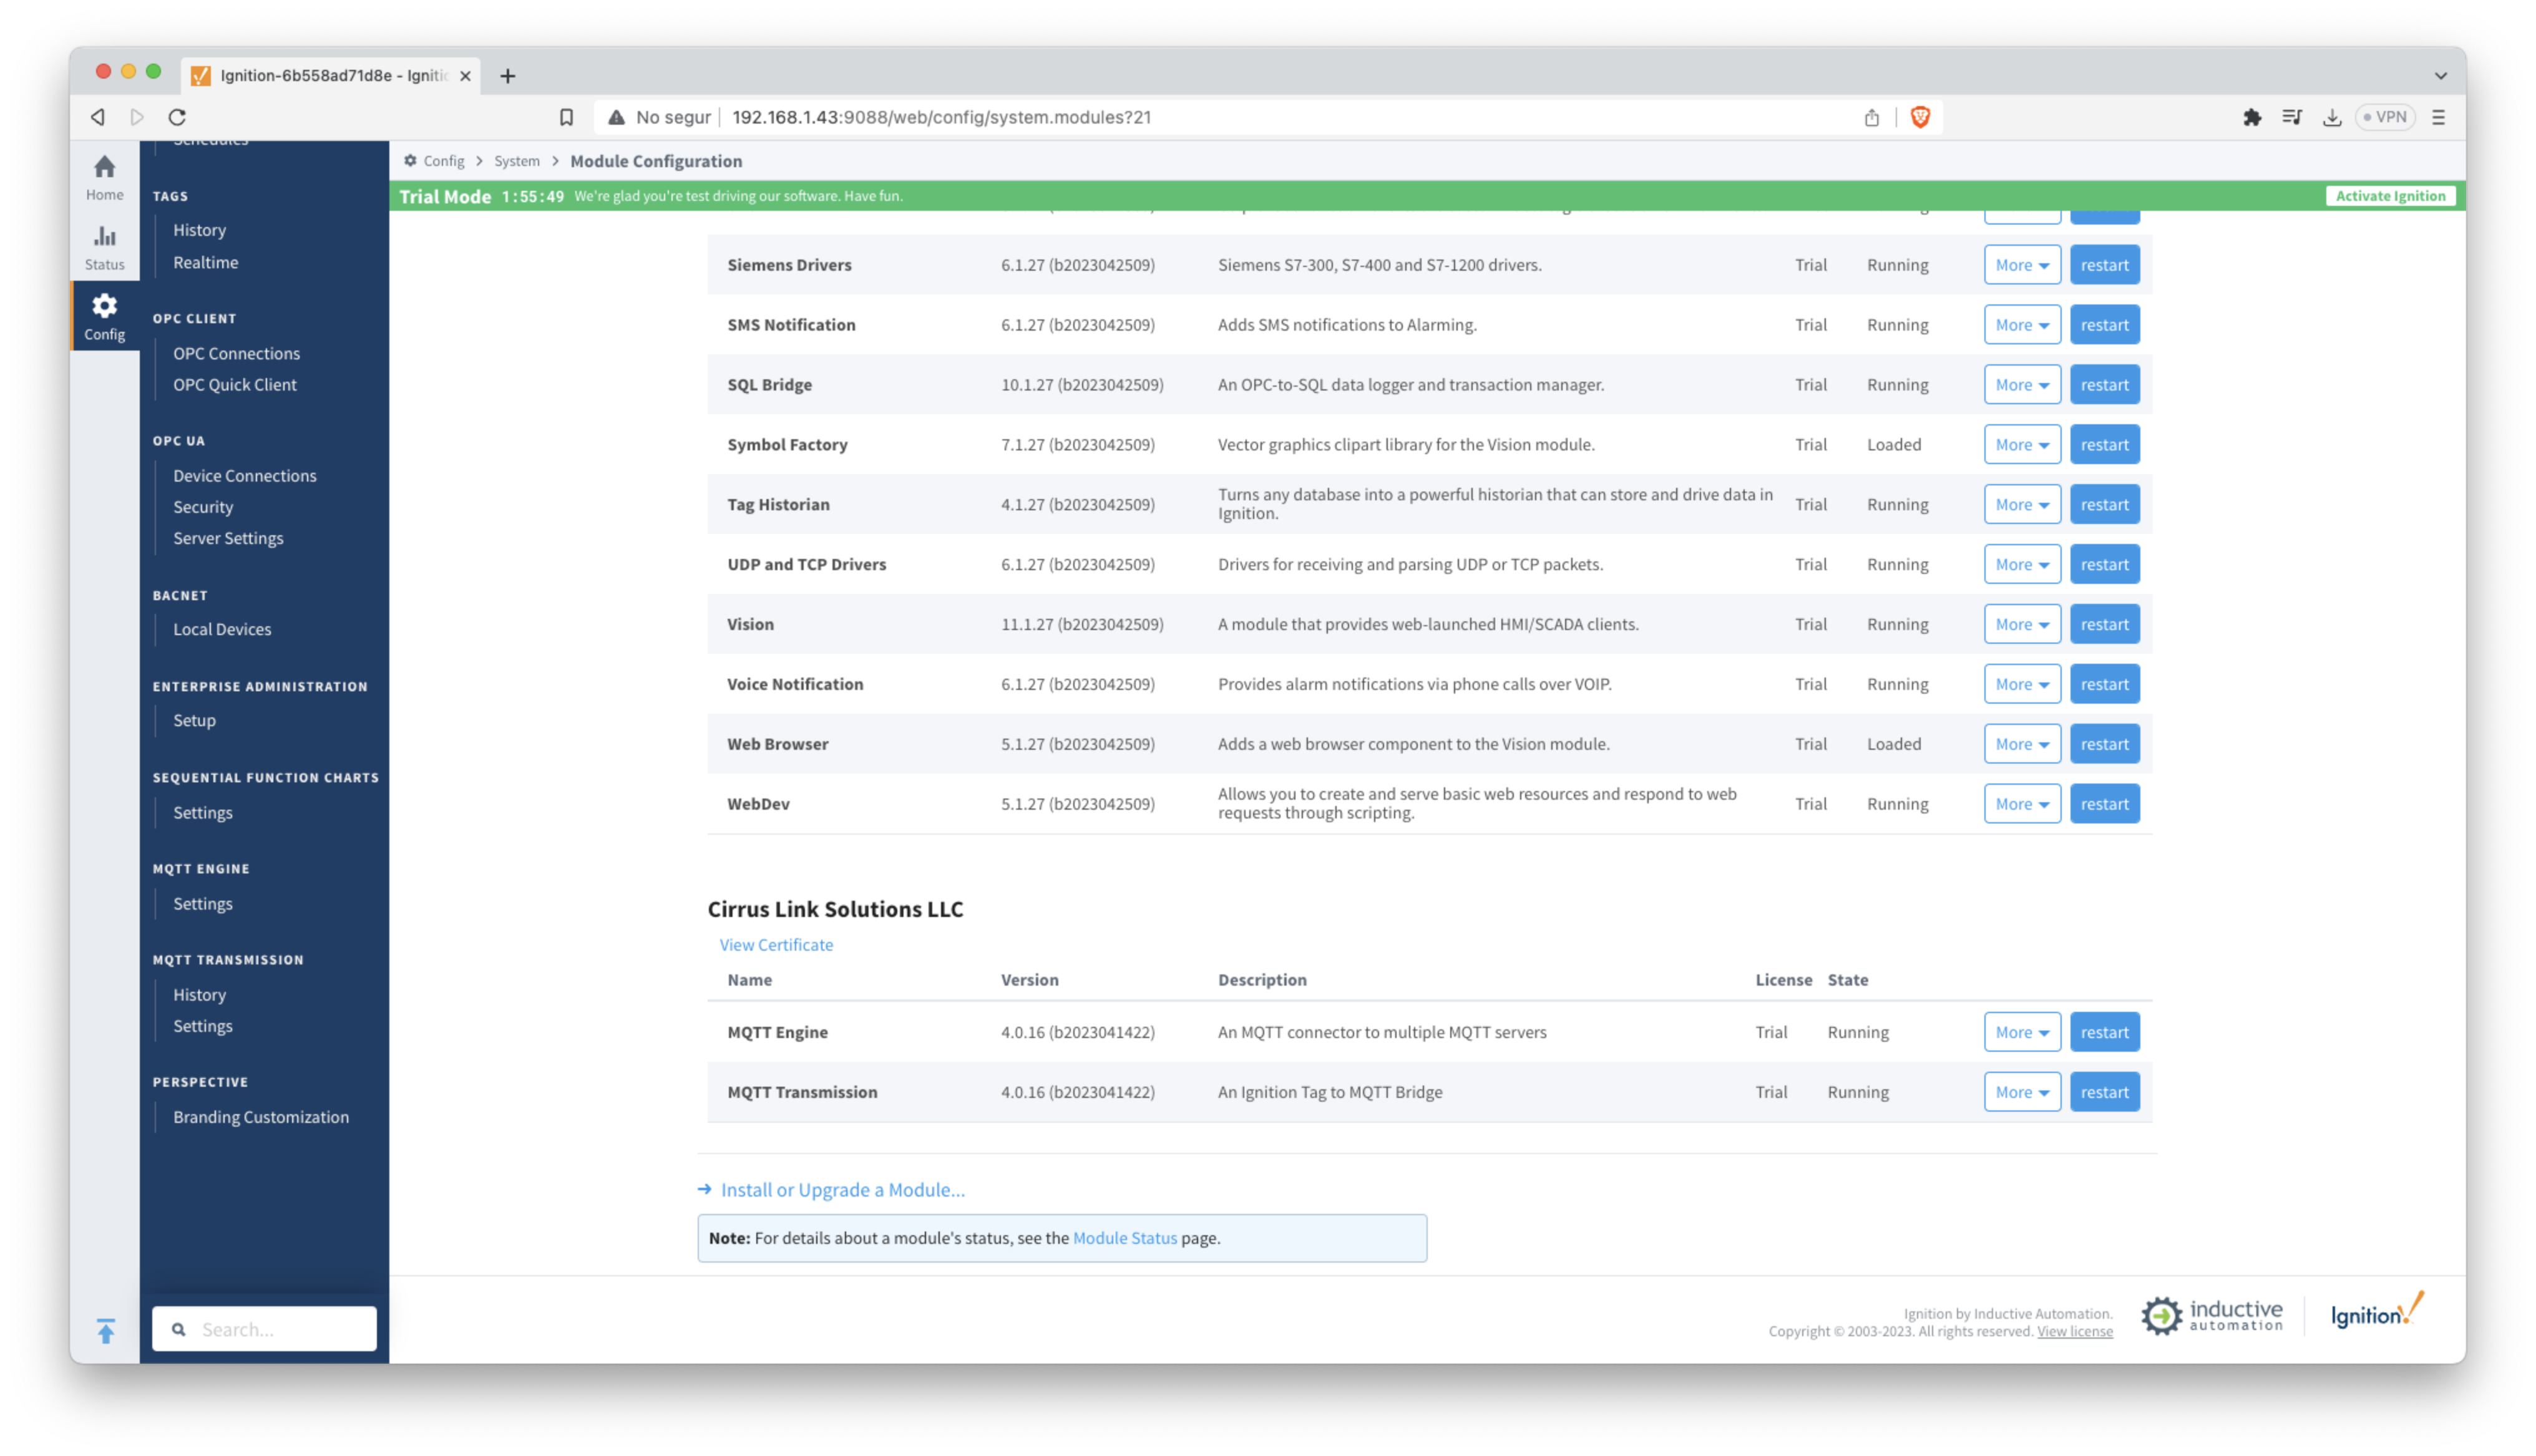Open browser extensions puzzle icon

tap(2251, 117)
